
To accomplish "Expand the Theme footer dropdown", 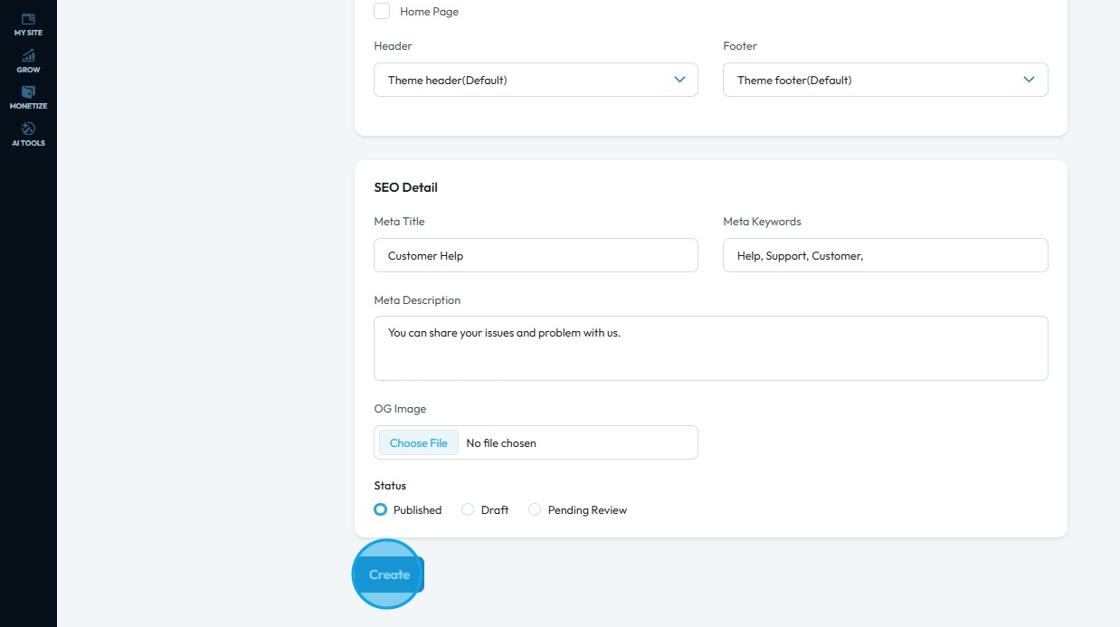I will coord(885,79).
